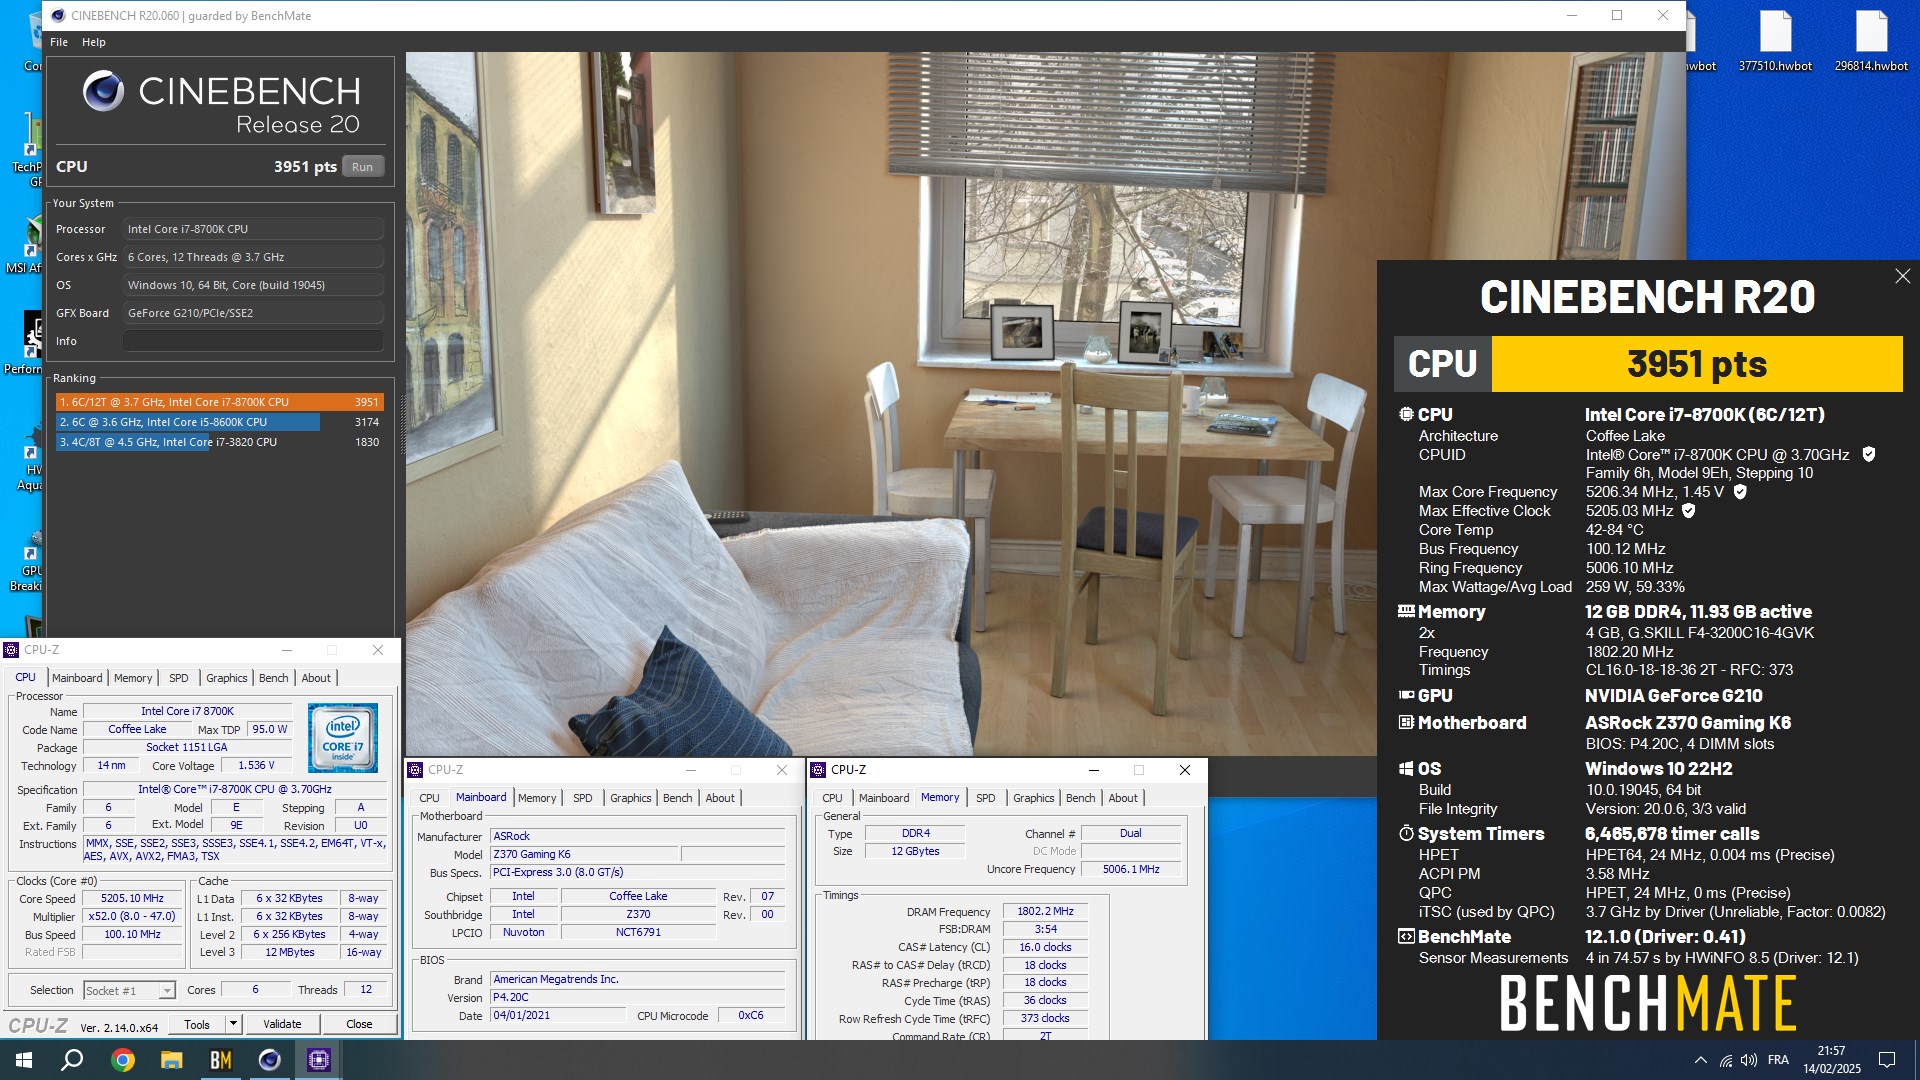The image size is (1920, 1080).
Task: Open Graphics tab in right CPU-Z window
Action: pyautogui.click(x=1033, y=798)
